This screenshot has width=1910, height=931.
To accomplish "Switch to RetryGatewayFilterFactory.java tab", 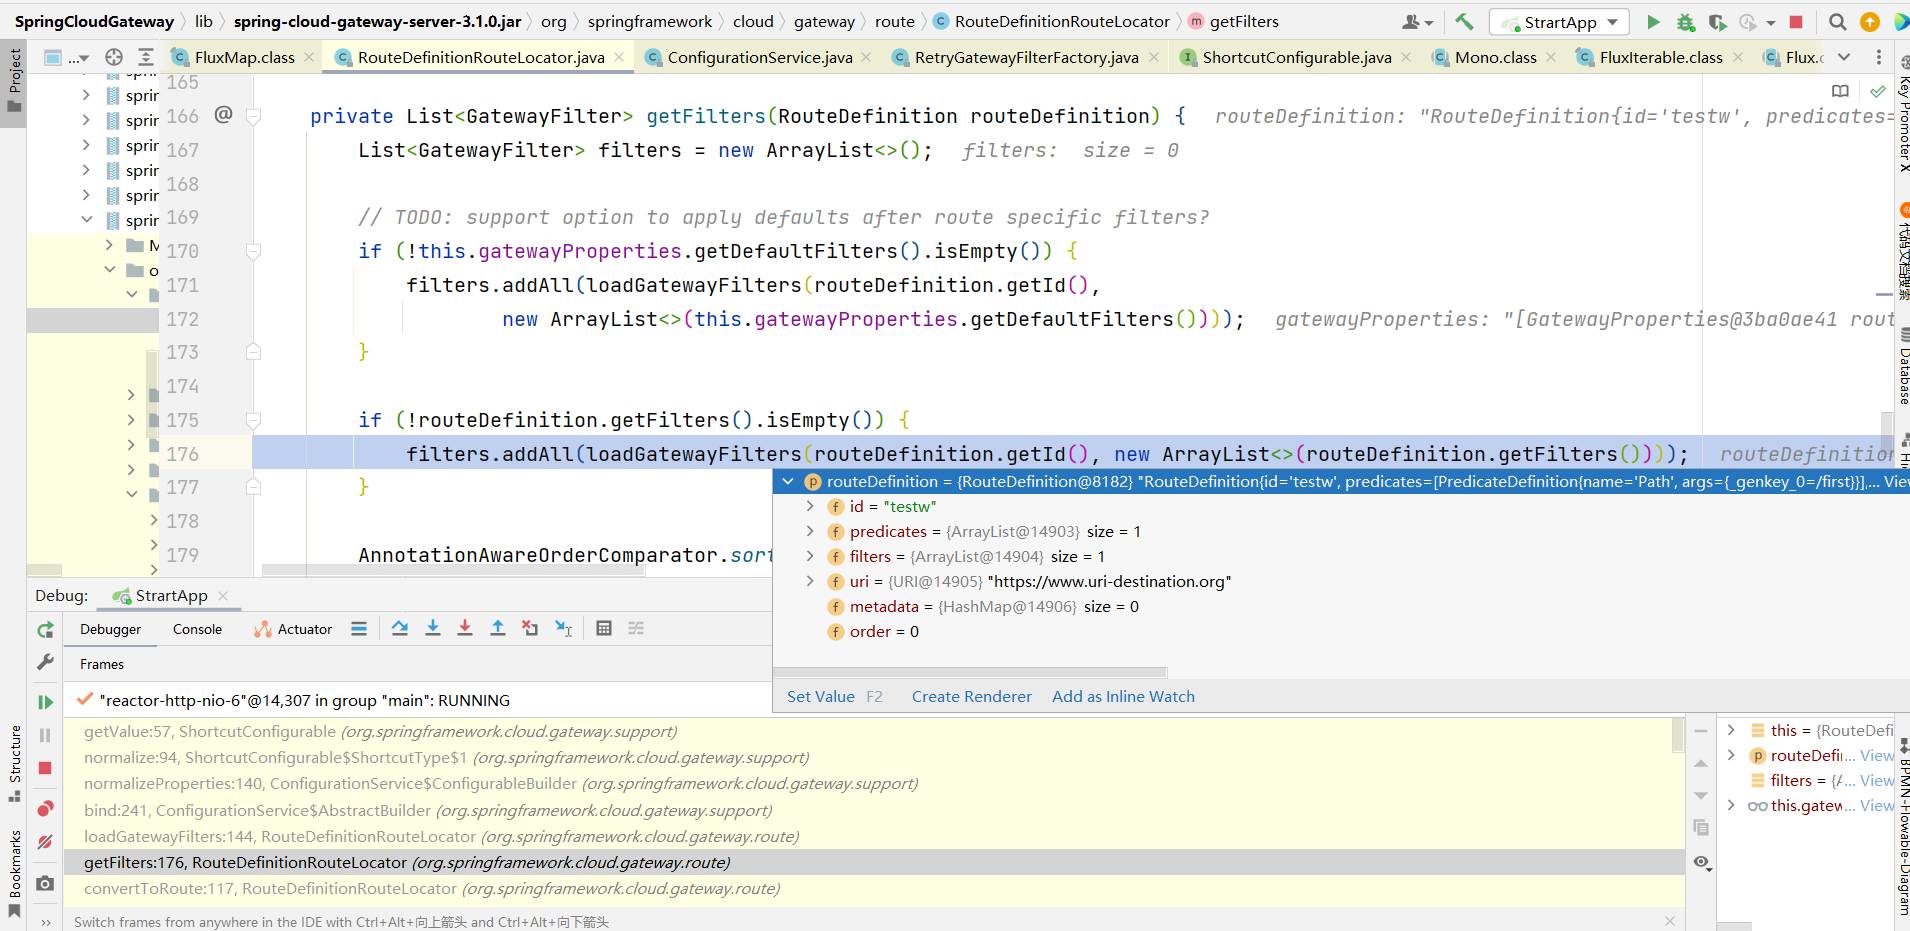I will (1025, 57).
